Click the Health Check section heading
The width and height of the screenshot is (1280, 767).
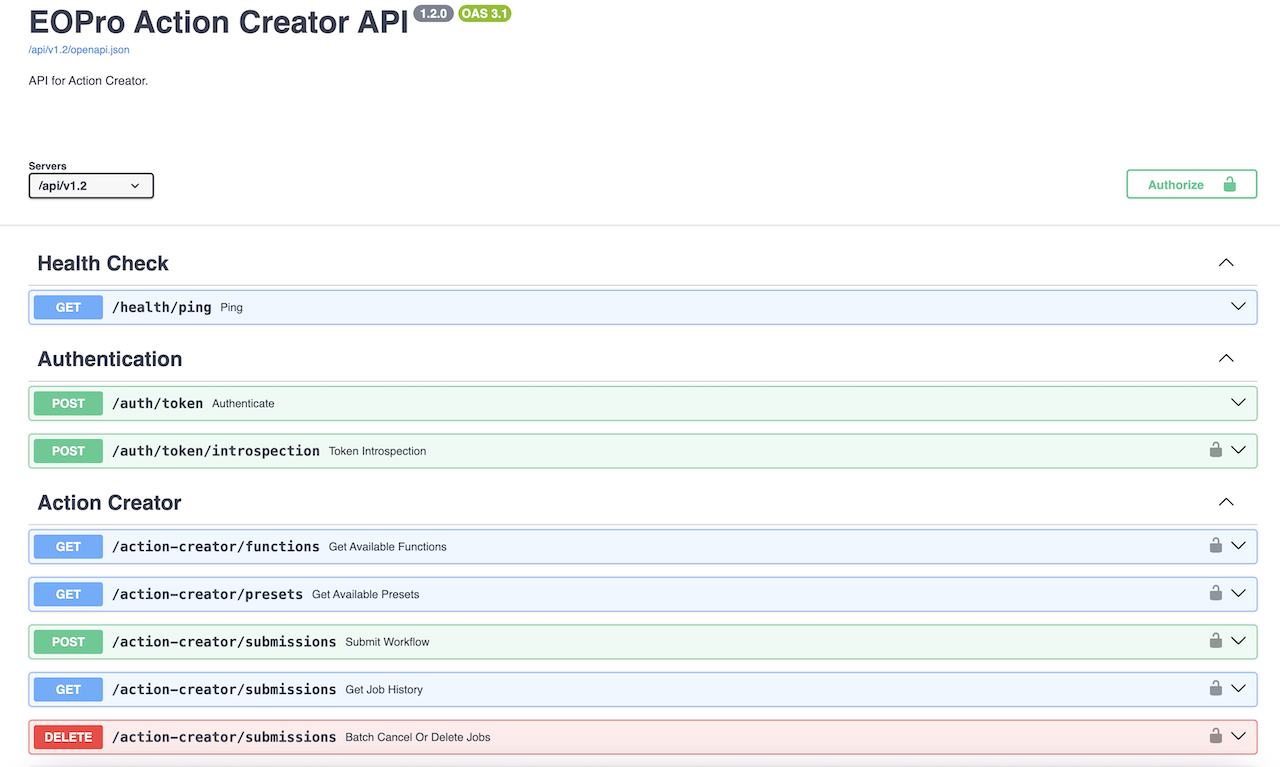click(103, 263)
